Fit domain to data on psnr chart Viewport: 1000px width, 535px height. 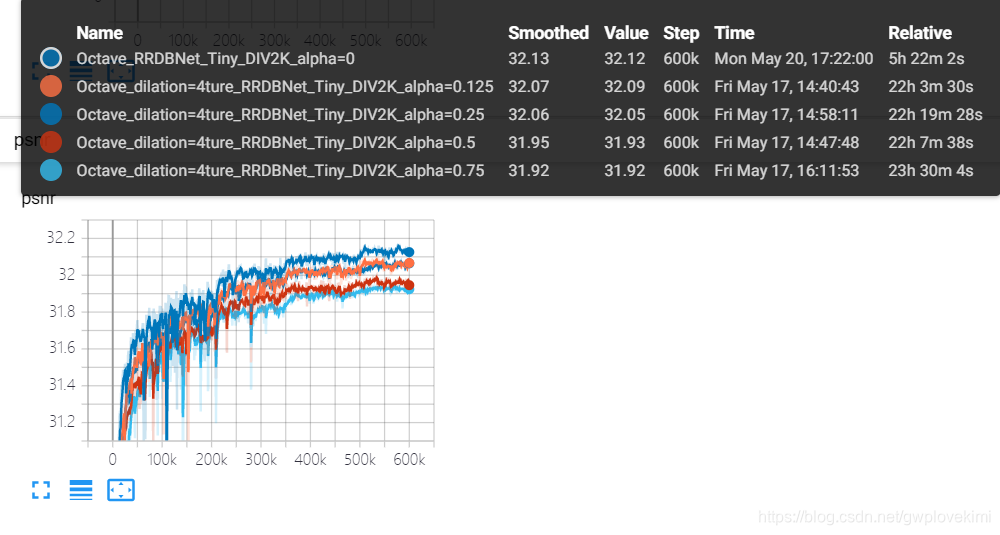[121, 490]
